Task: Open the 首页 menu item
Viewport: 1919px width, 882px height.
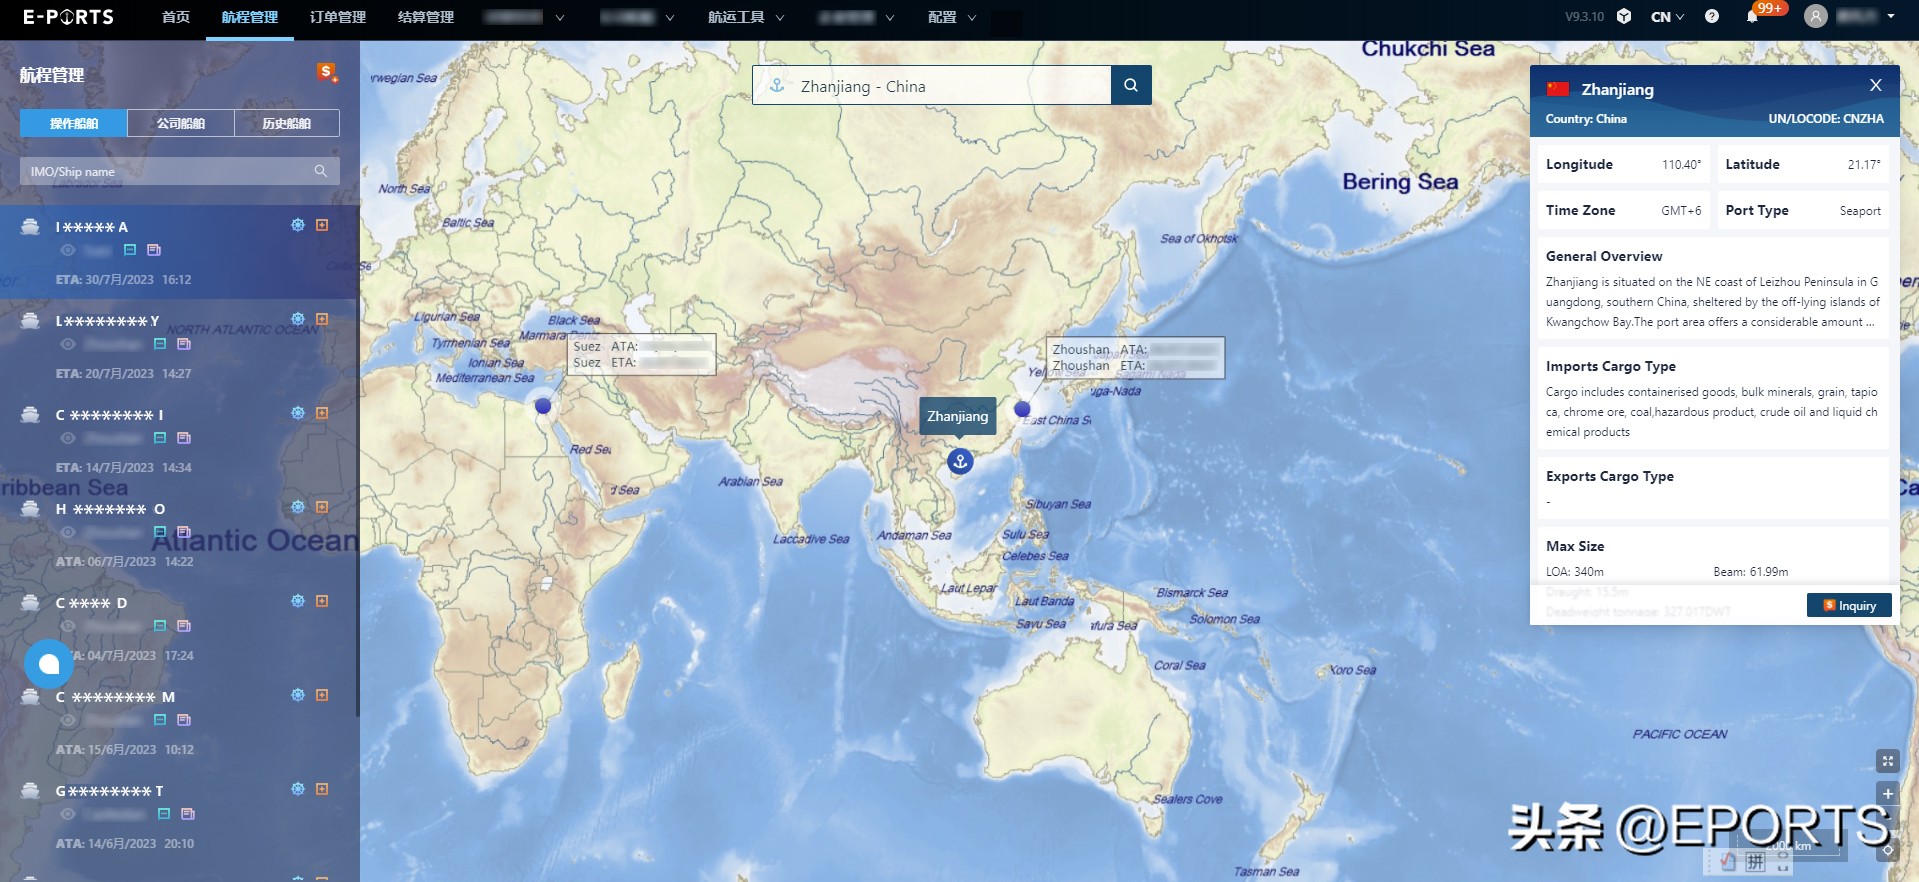Action: click(x=176, y=17)
